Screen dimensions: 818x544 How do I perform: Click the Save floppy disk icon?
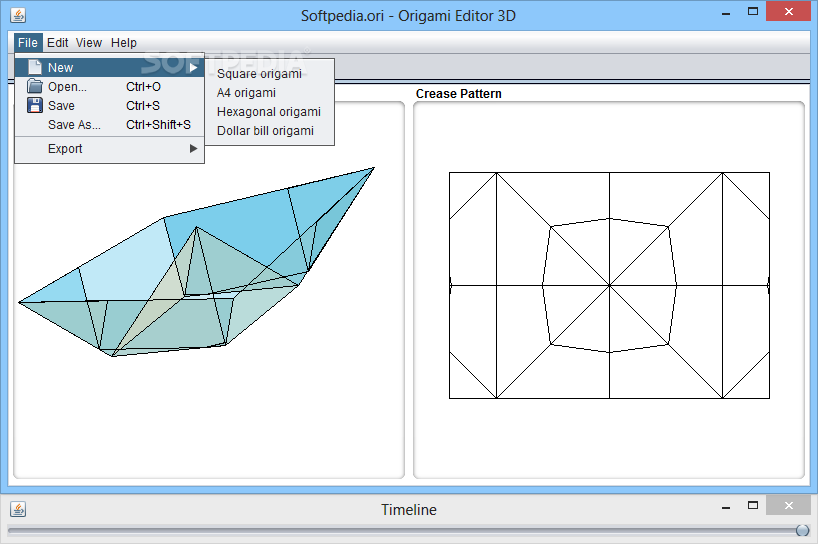pos(34,105)
